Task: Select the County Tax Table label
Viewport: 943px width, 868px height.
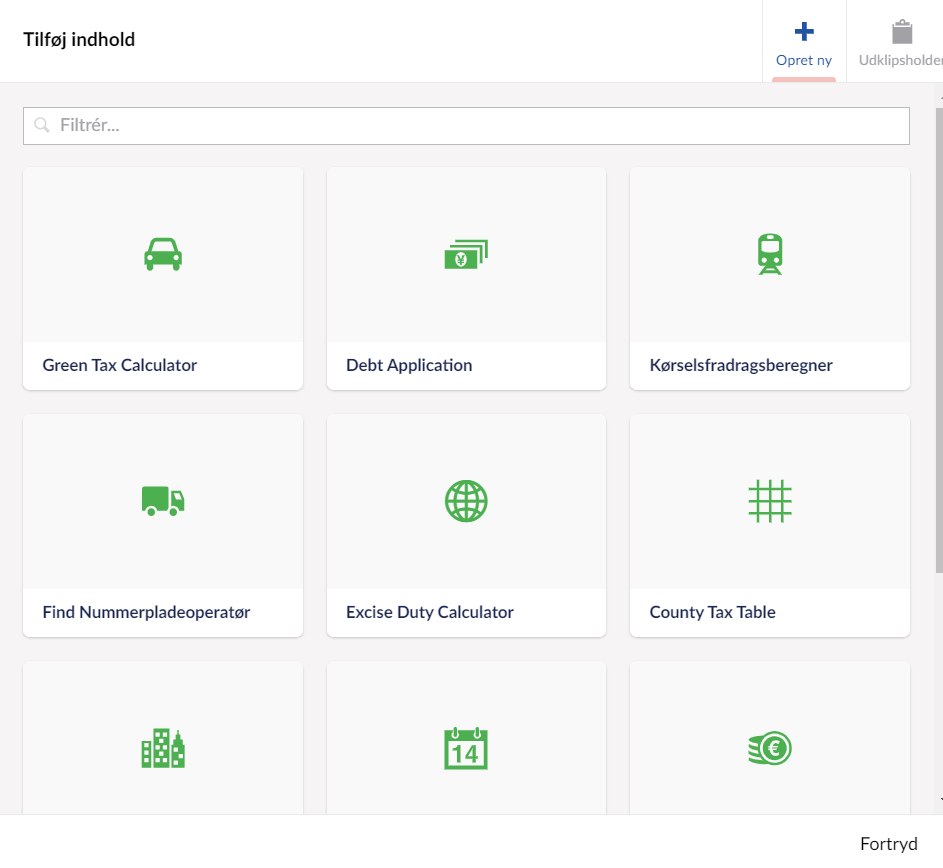Action: [713, 612]
